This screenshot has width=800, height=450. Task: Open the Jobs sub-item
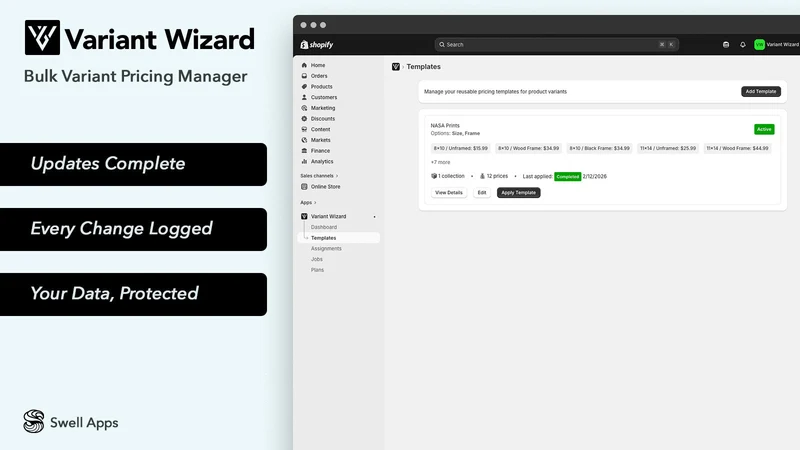click(317, 259)
